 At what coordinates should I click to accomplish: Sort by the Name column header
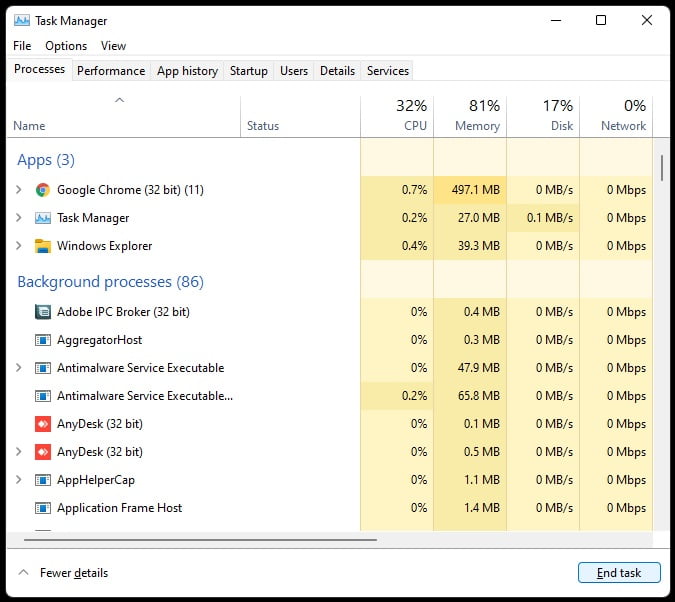[124, 117]
